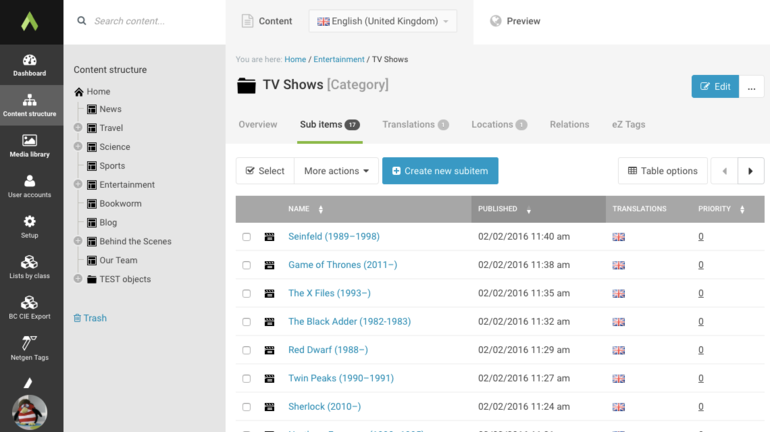The image size is (770, 432).
Task: Click in the Search content field
Action: pyautogui.click(x=150, y=21)
